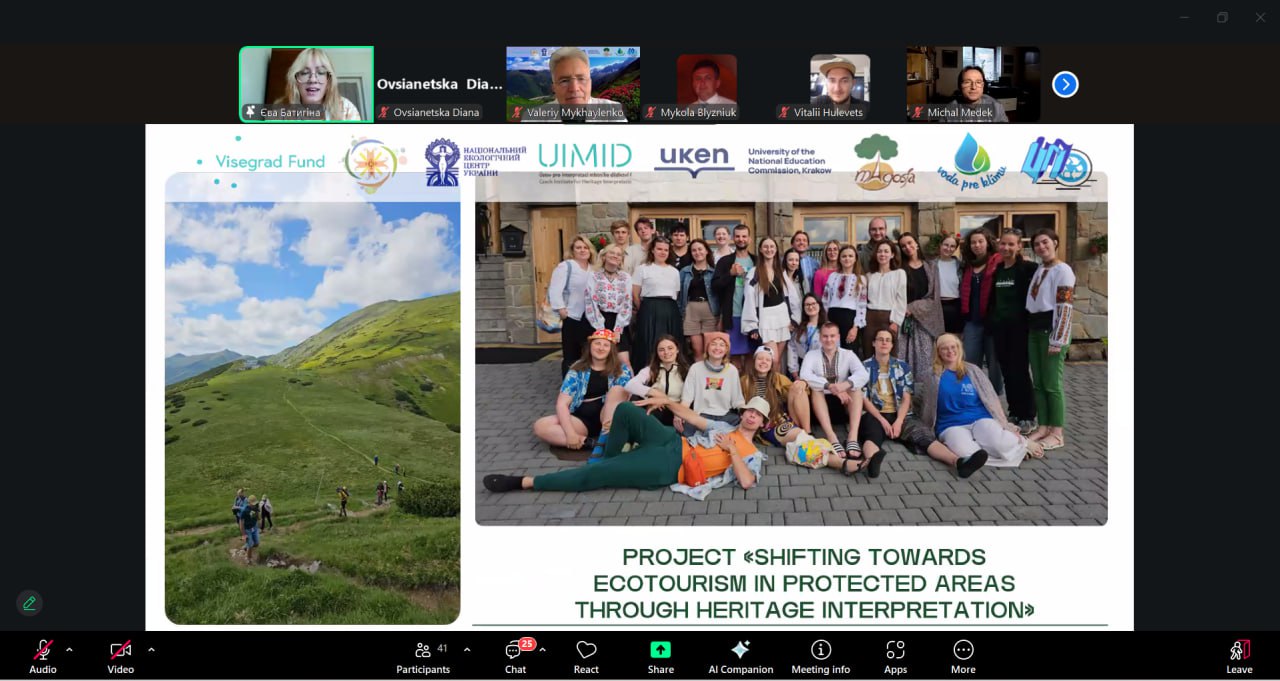The width and height of the screenshot is (1280, 681).
Task: Show next participants with blue arrow
Action: (x=1065, y=85)
